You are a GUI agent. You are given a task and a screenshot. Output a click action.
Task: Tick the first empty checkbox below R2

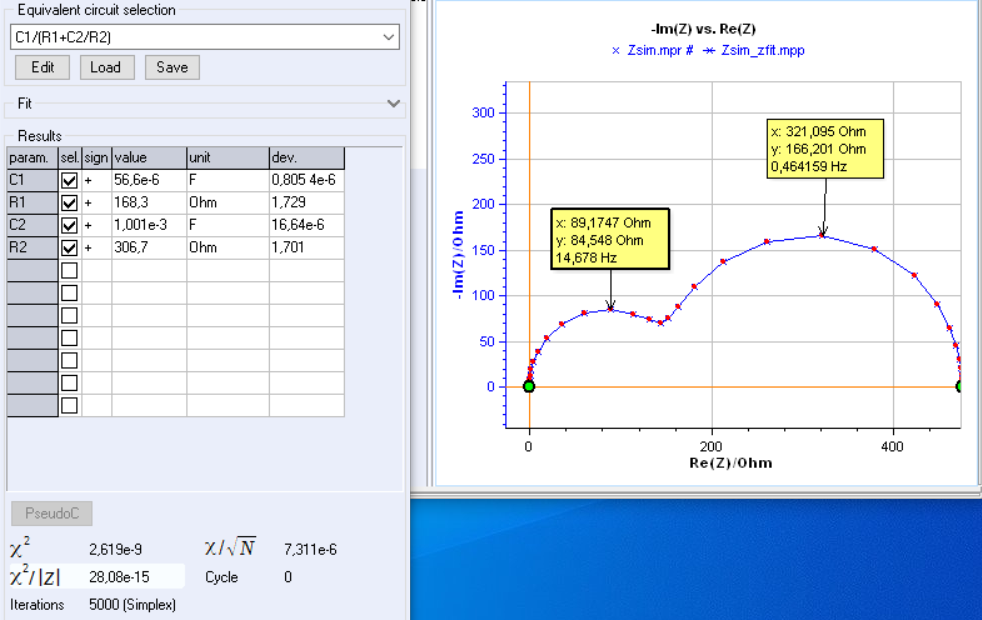[x=70, y=271]
